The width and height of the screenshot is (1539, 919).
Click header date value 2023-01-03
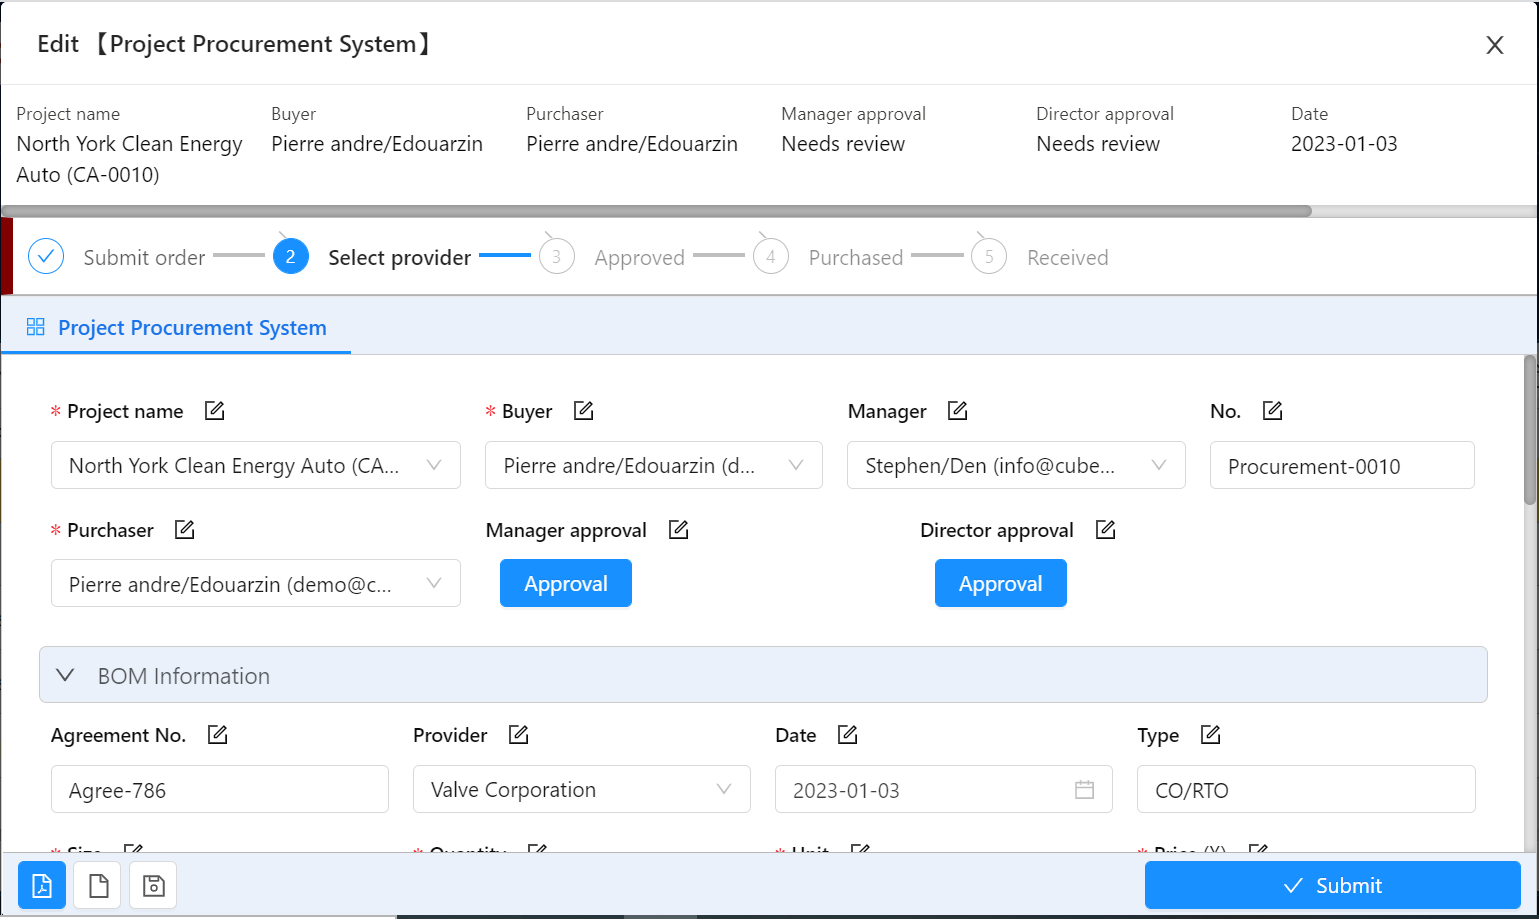coord(1344,144)
